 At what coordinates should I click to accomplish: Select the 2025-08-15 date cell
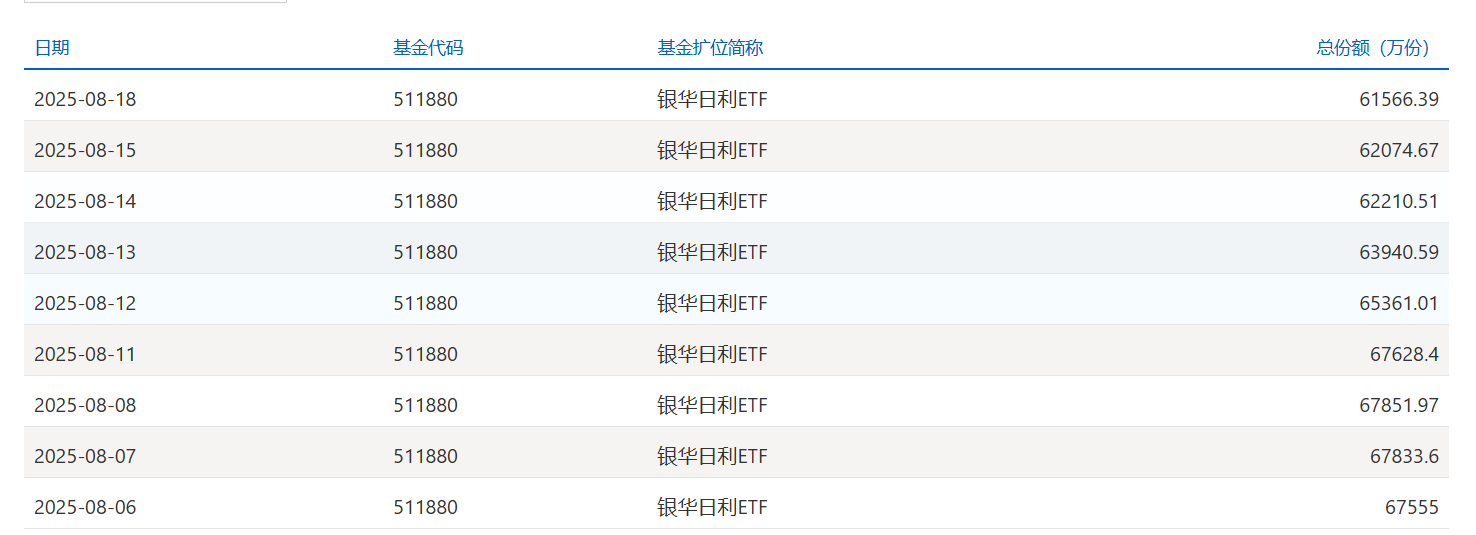[85, 150]
